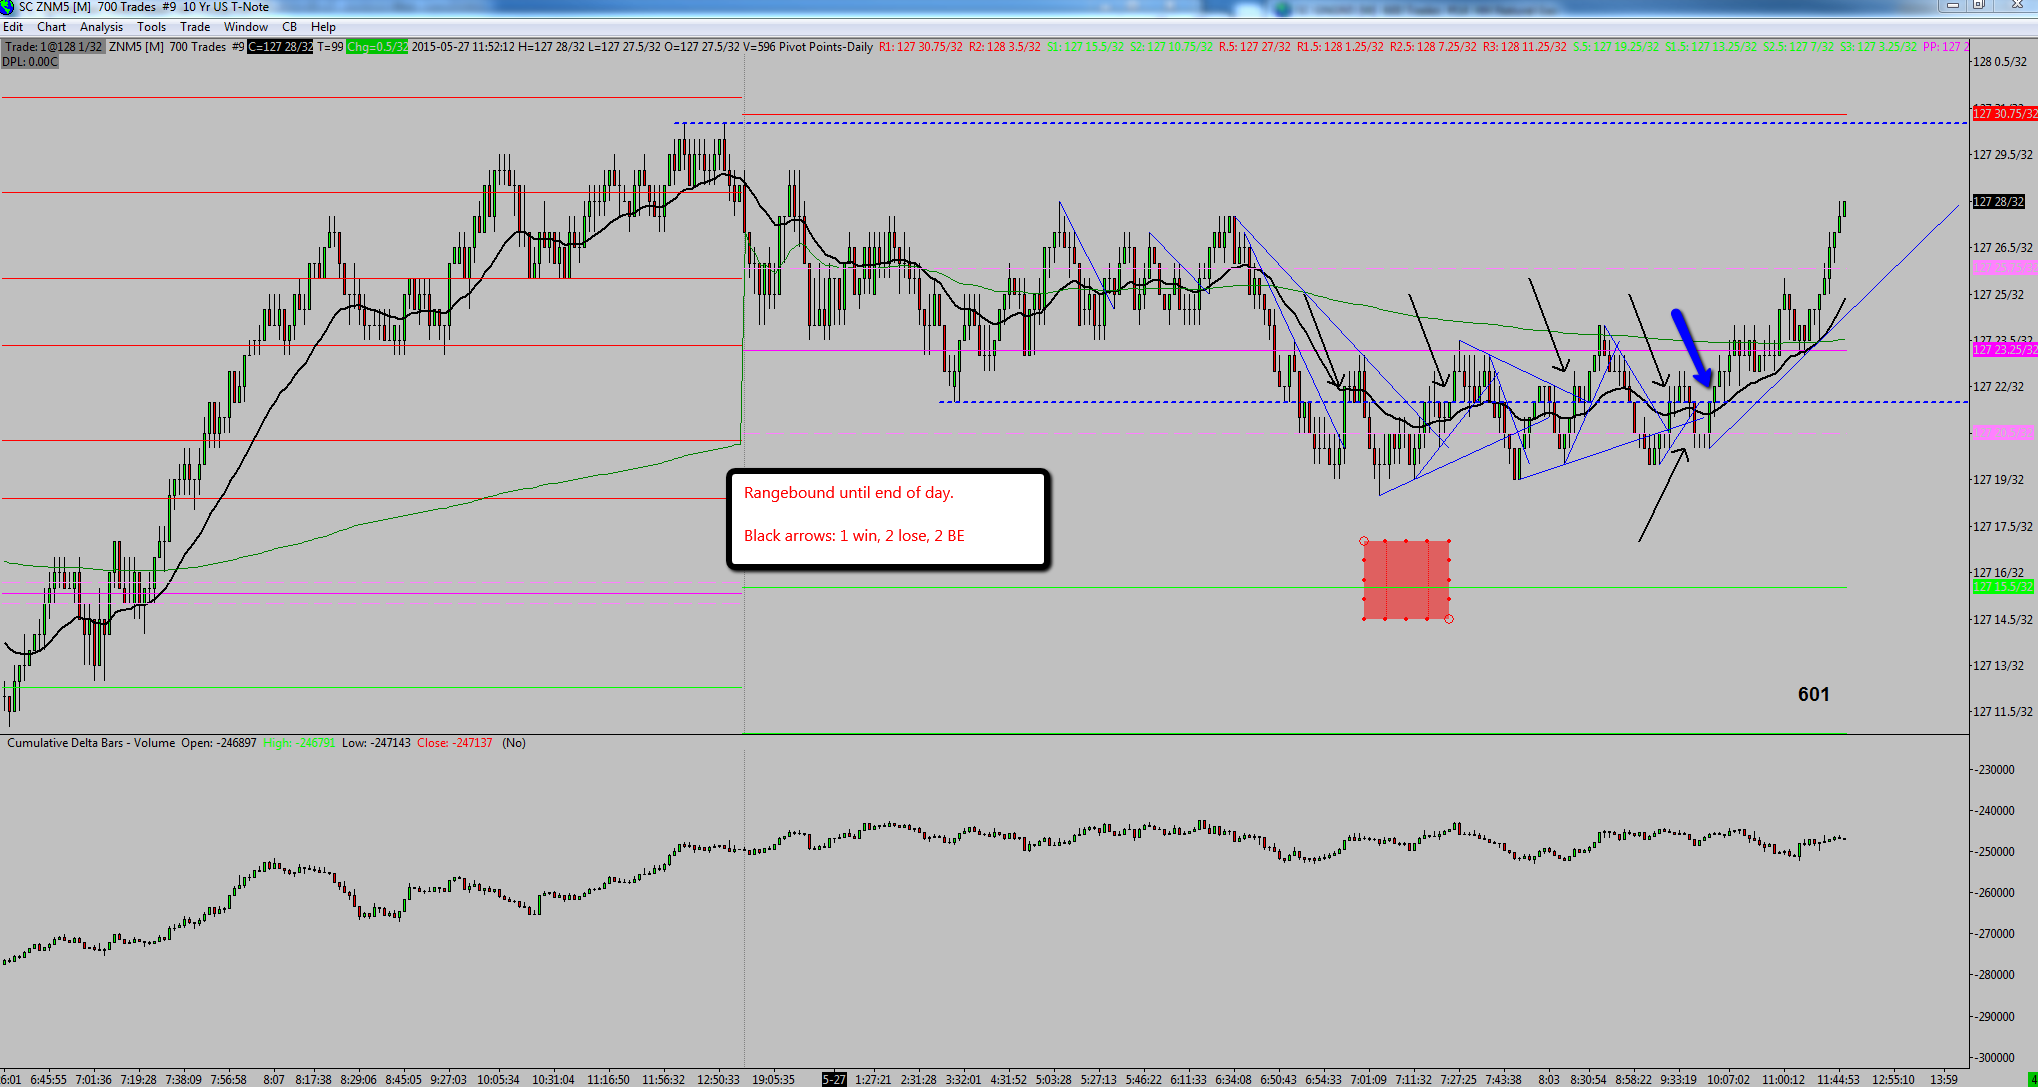Viewport: 2038px width, 1087px height.
Task: Click the 'Pivot Points-Daily' study label
Action: point(825,47)
